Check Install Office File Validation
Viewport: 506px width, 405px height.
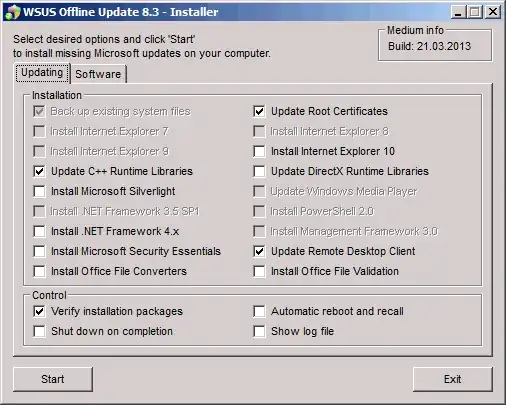[x=259, y=271]
